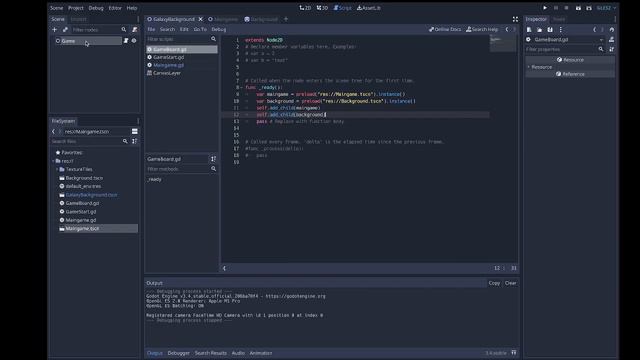The width and height of the screenshot is (640, 360).
Task: Switch to the Import dock tab
Action: tap(78, 19)
